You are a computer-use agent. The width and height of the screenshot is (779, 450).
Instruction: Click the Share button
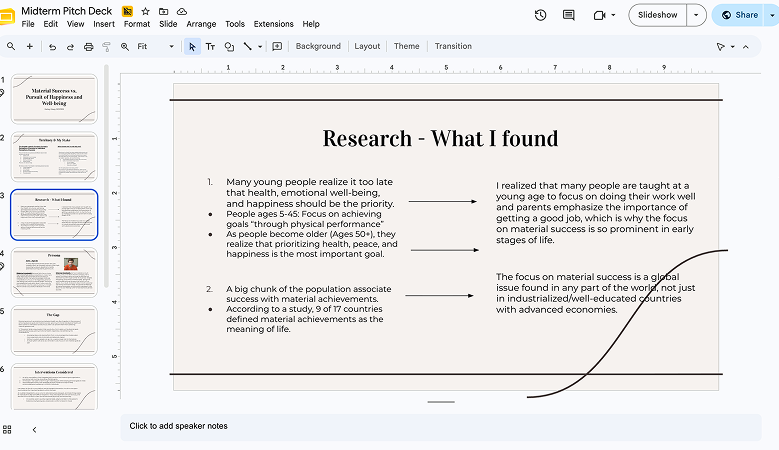click(740, 15)
